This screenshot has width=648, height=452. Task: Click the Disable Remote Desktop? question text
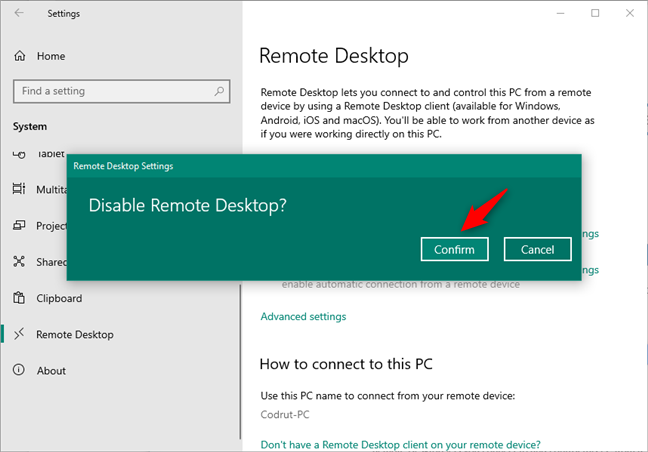pyautogui.click(x=188, y=205)
